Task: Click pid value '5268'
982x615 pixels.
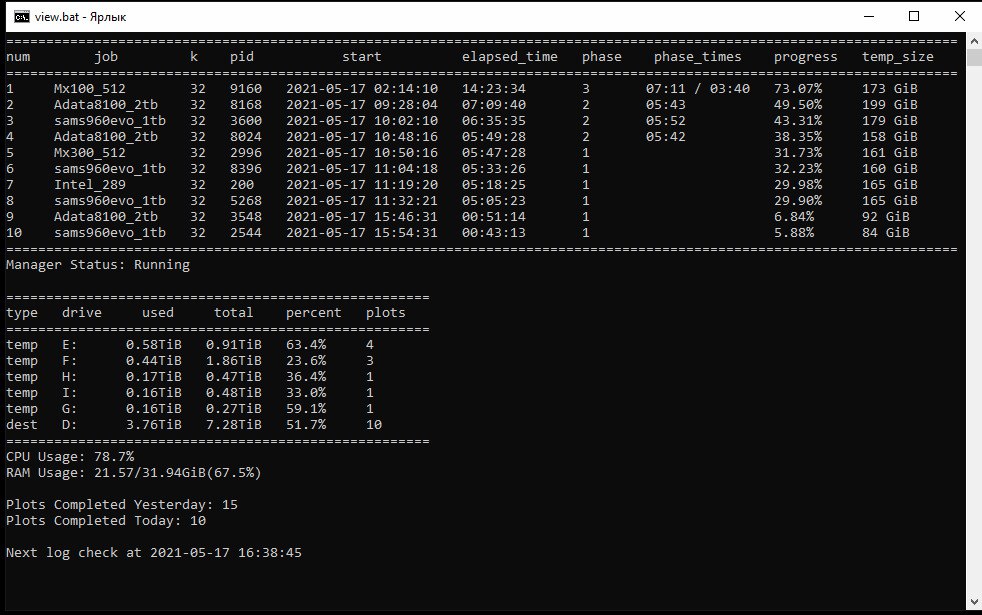Action: [246, 200]
